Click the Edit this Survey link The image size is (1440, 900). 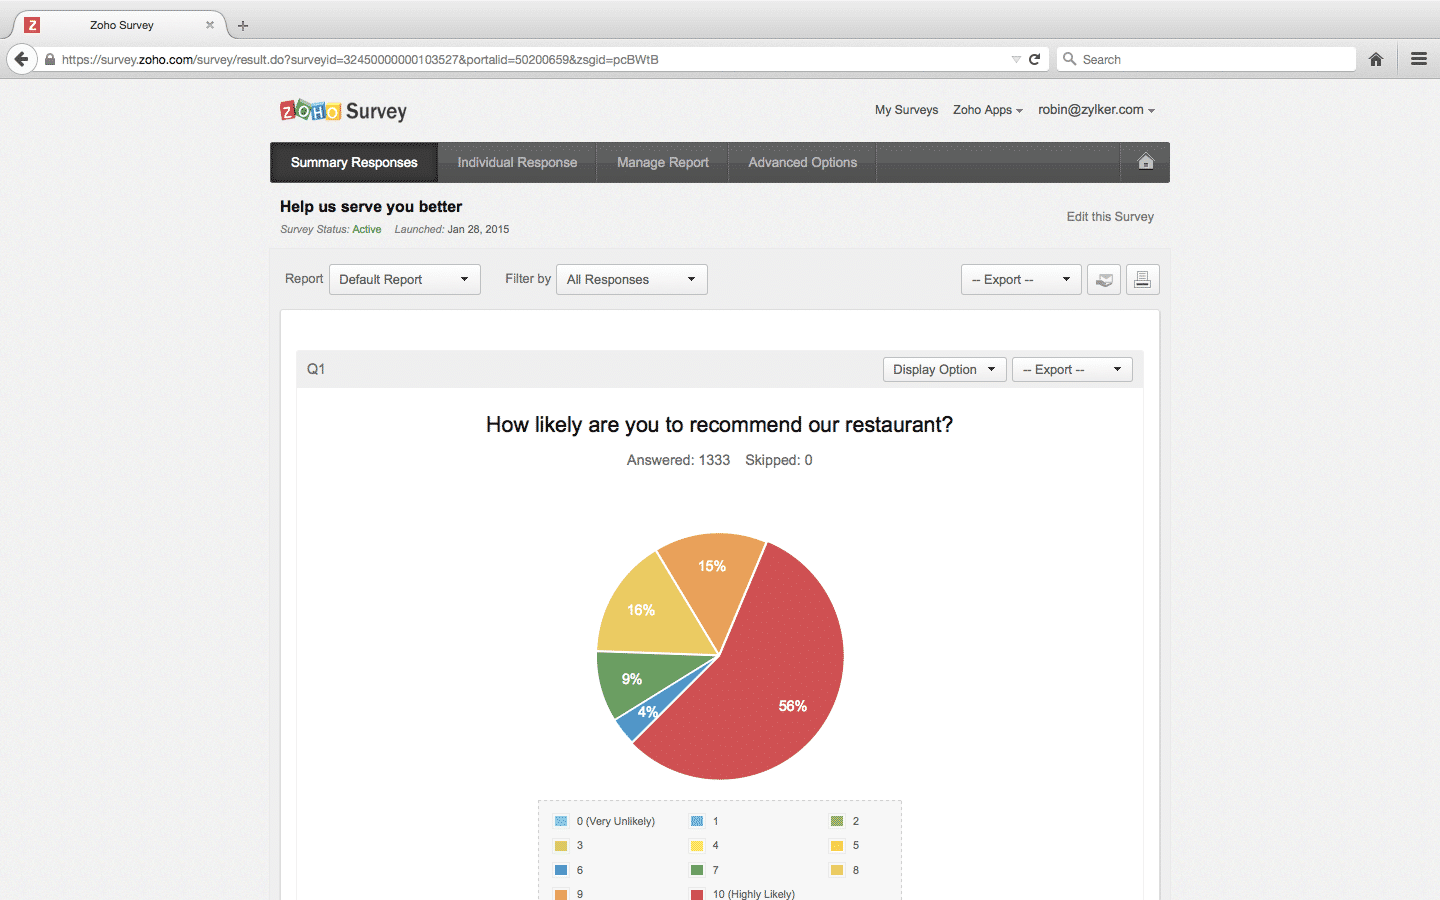coord(1110,216)
